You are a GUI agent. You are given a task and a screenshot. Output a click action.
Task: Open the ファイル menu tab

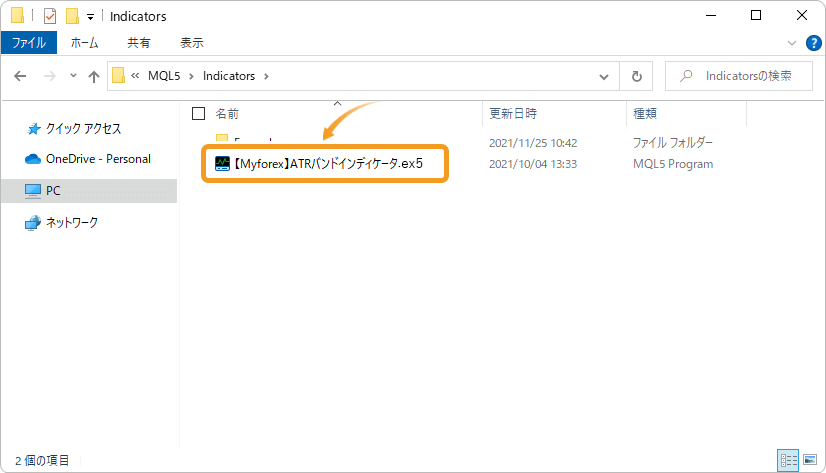(29, 43)
